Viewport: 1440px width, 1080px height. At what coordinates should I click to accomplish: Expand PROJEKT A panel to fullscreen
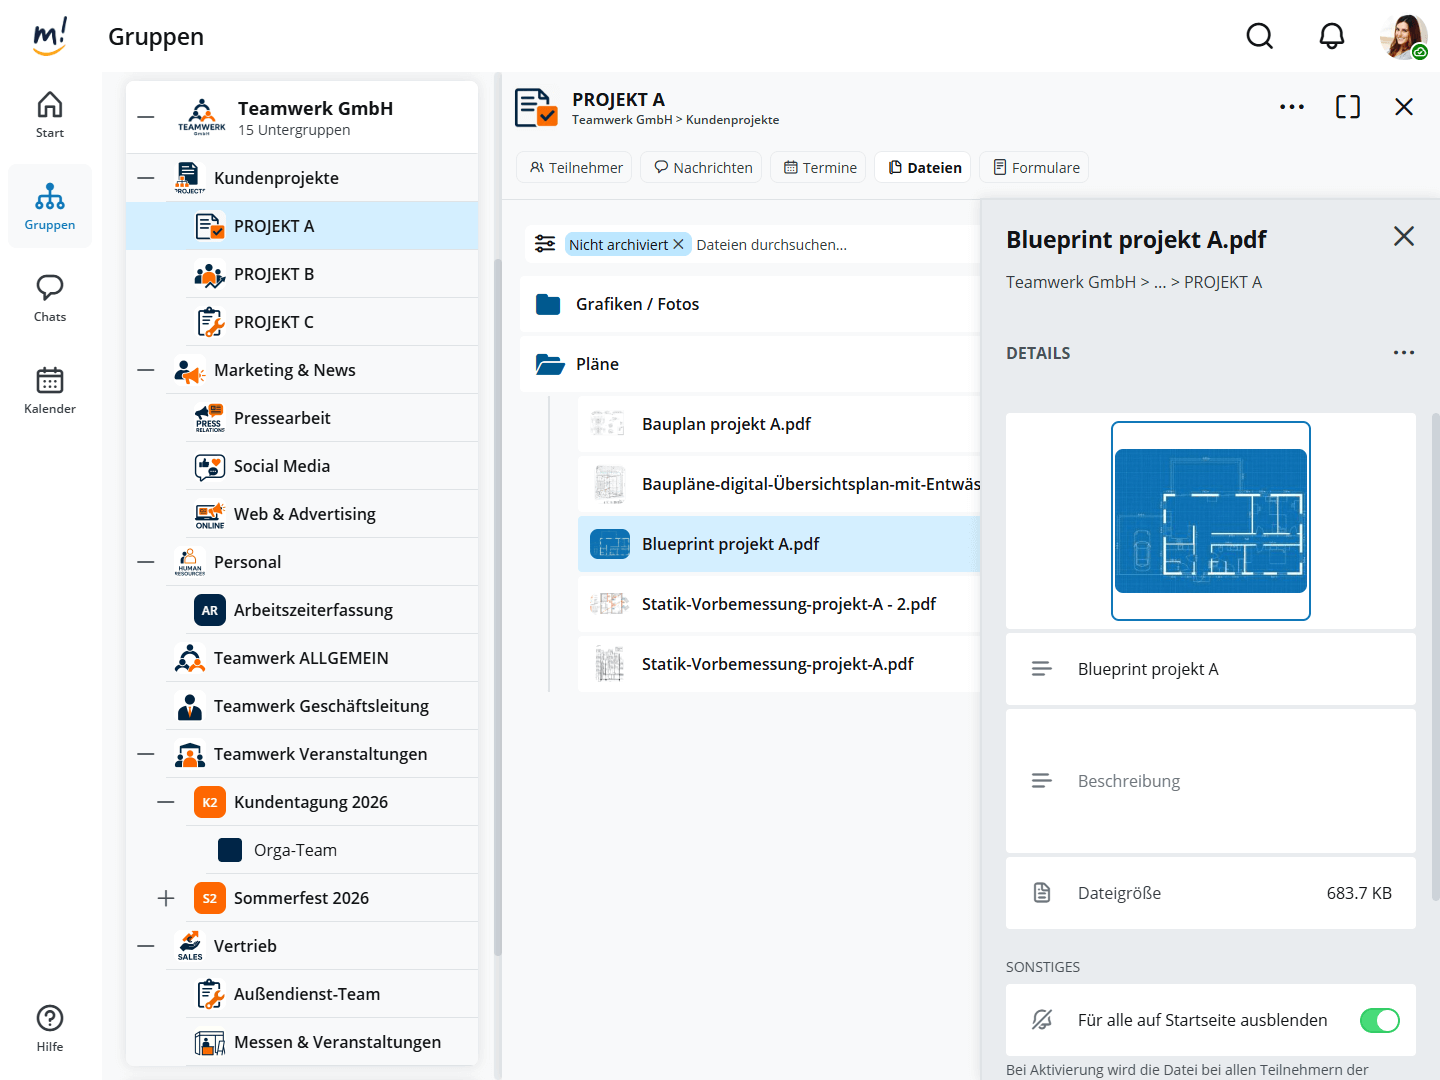click(x=1347, y=107)
